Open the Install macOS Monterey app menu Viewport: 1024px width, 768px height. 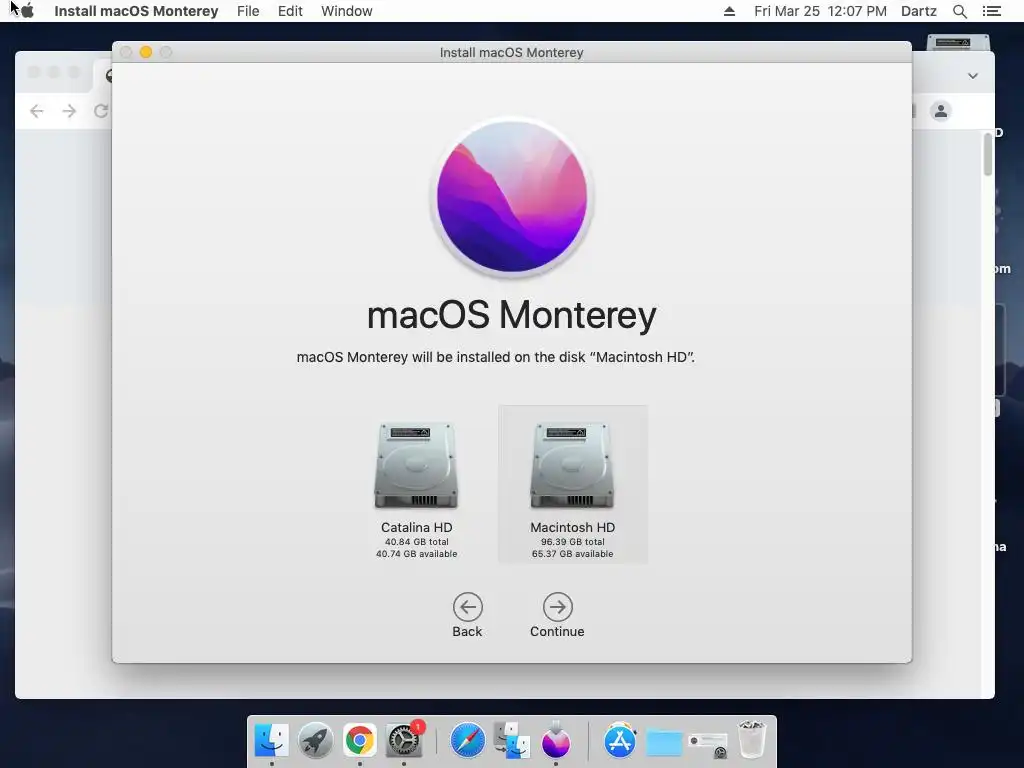pyautogui.click(x=136, y=11)
